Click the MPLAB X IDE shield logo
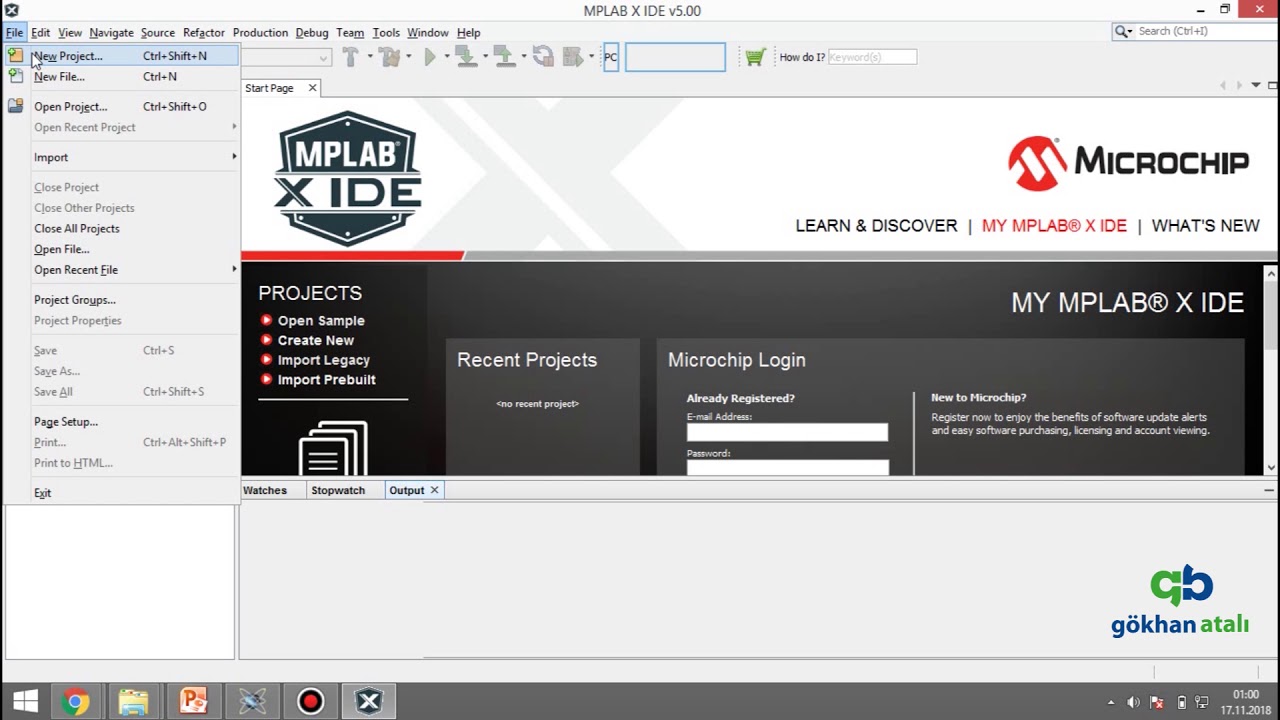This screenshot has width=1280, height=720. click(348, 178)
